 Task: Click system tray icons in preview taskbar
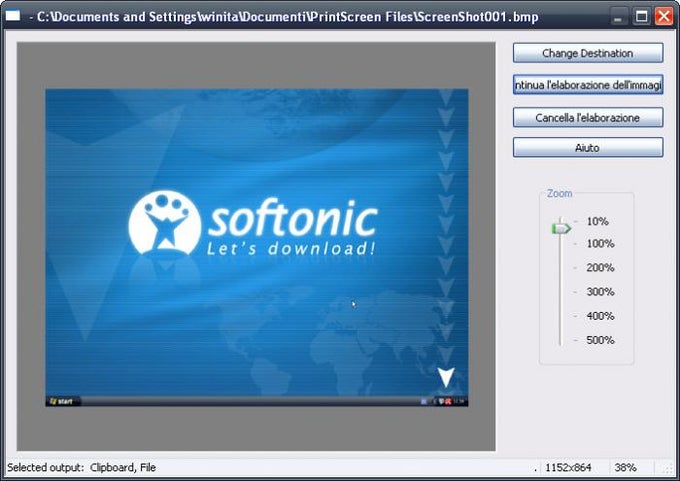pyautogui.click(x=443, y=402)
